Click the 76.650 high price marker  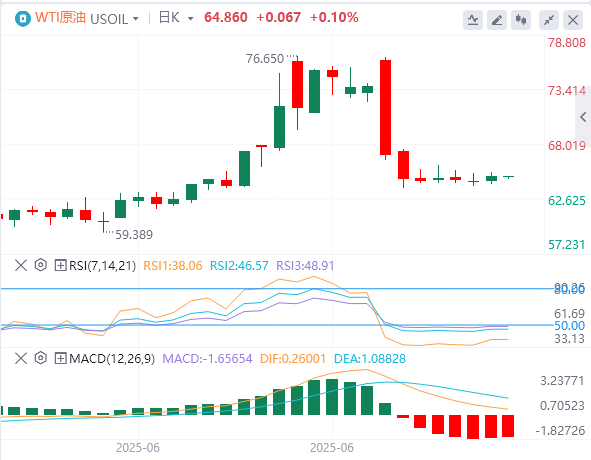pyautogui.click(x=265, y=59)
